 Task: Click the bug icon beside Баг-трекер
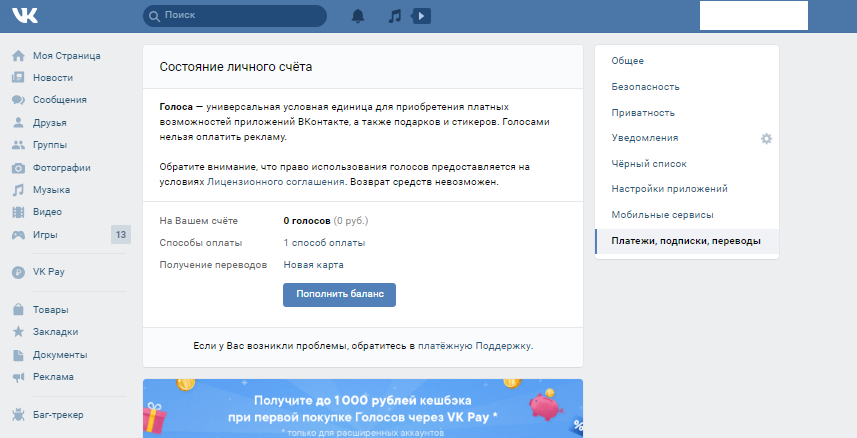click(x=18, y=414)
